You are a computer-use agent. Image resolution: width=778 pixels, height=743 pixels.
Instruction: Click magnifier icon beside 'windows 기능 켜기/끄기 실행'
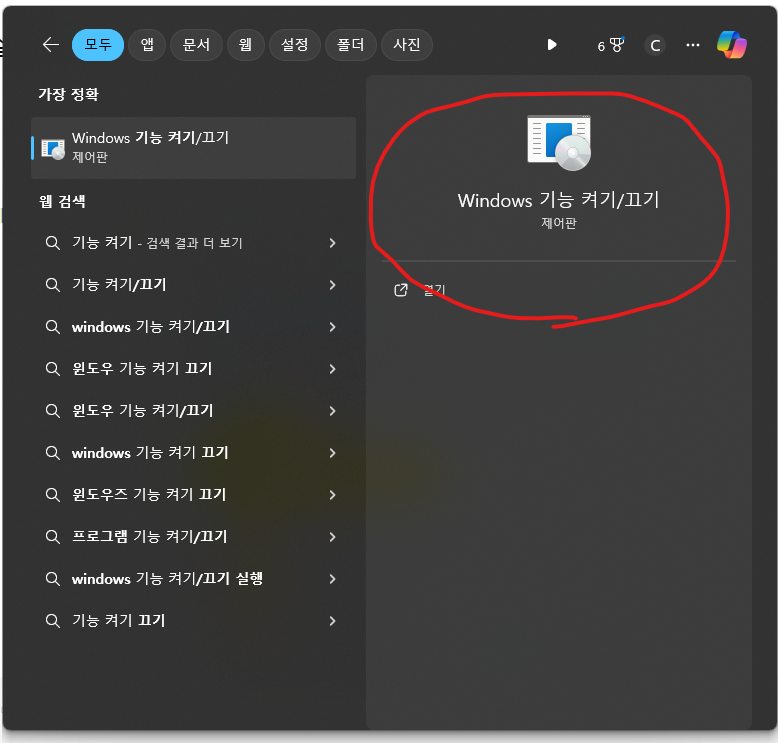(x=53, y=579)
